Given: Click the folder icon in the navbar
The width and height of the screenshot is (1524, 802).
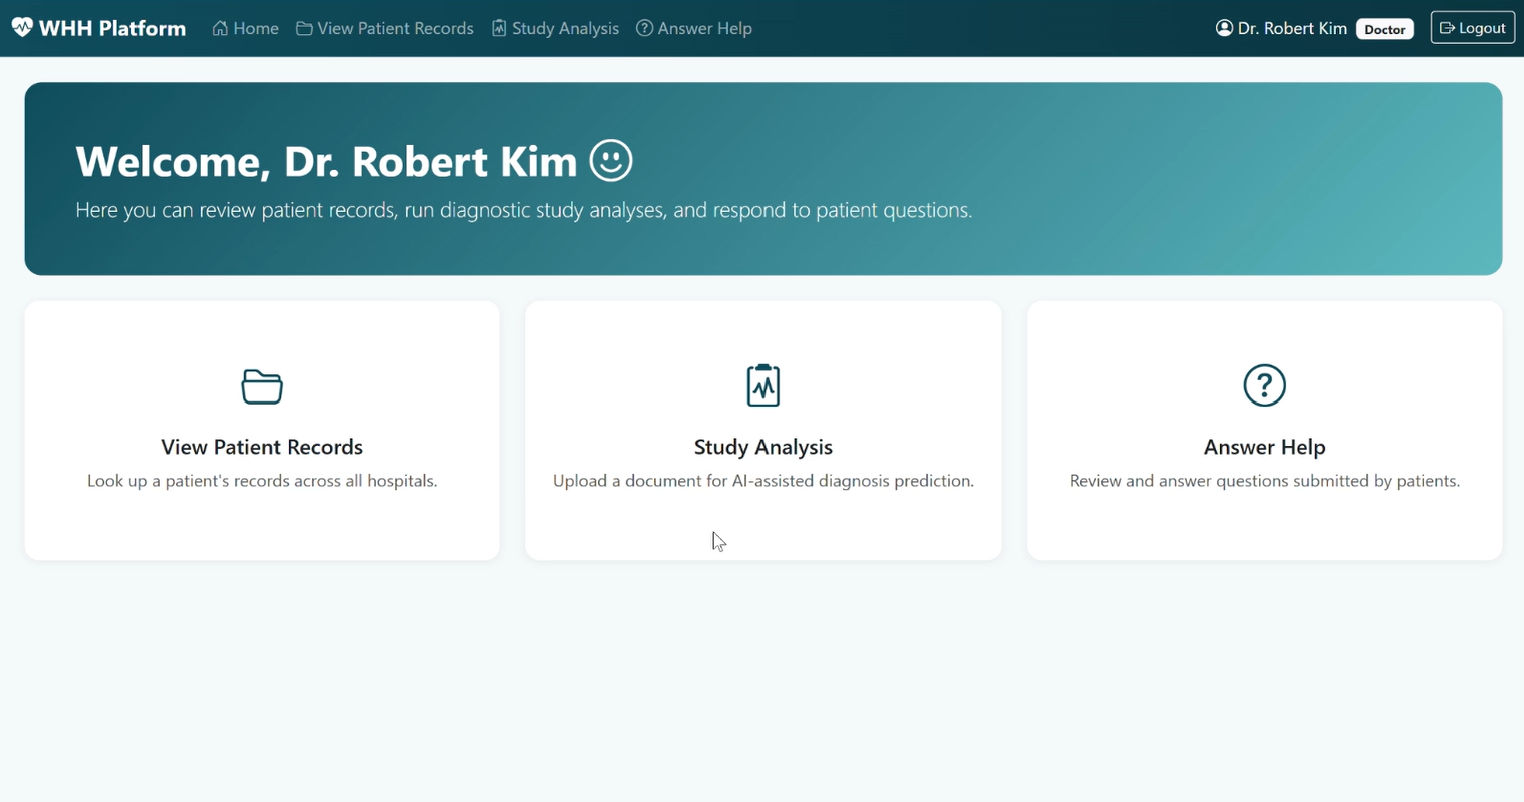Looking at the screenshot, I should pos(304,28).
